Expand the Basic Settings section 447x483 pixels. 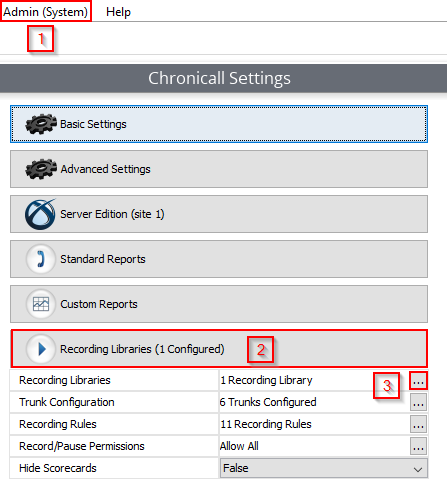[219, 124]
